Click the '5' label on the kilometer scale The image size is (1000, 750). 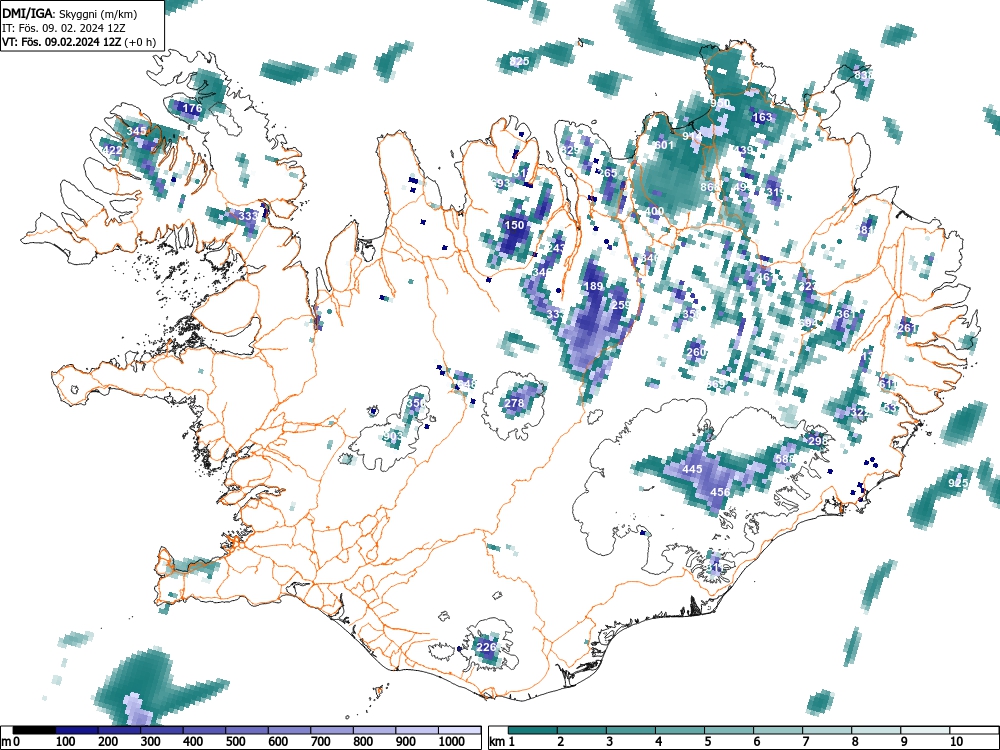coord(707,742)
